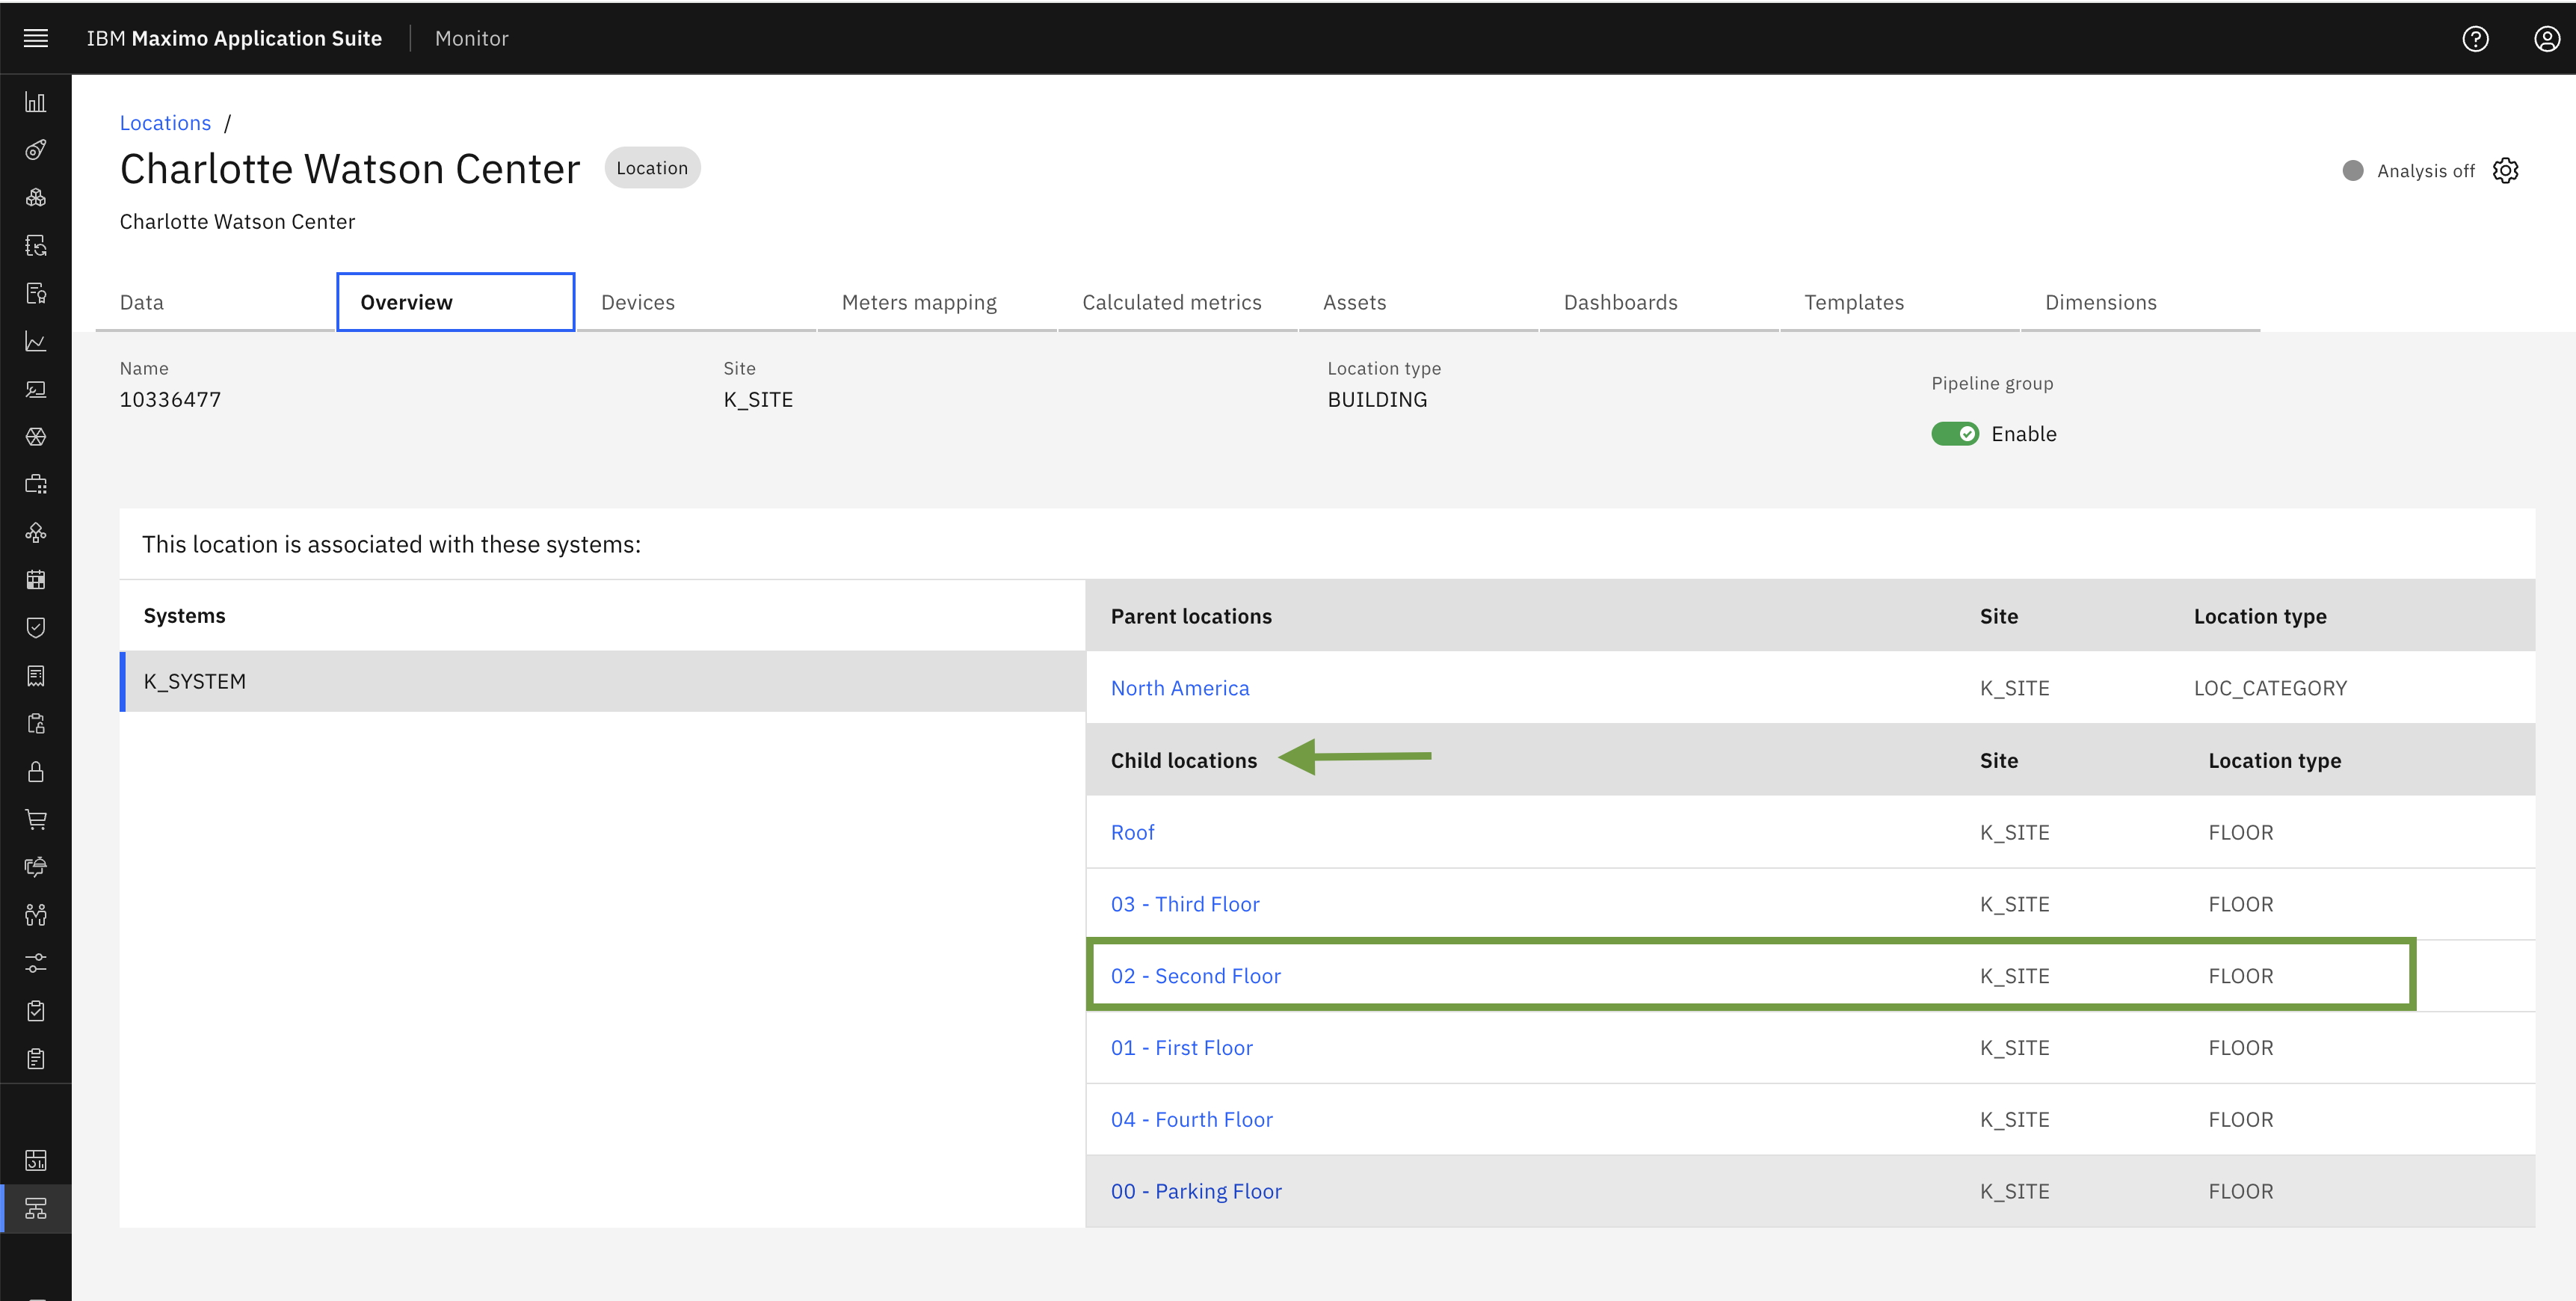Click the Location type value BUILDING
This screenshot has height=1301, width=2576.
pyautogui.click(x=1377, y=400)
